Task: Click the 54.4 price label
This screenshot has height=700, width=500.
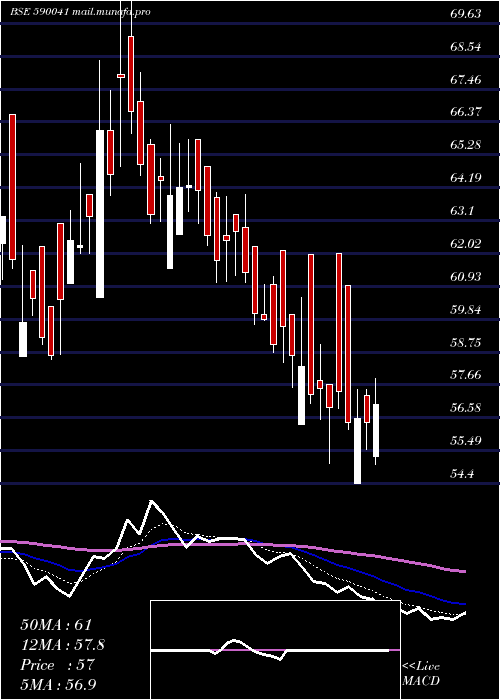Action: coord(462,474)
